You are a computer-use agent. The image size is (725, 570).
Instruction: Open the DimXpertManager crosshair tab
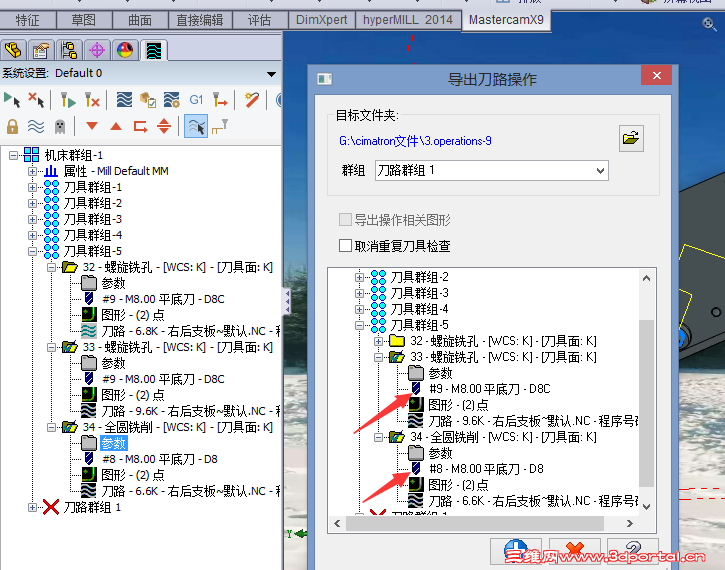coord(97,50)
